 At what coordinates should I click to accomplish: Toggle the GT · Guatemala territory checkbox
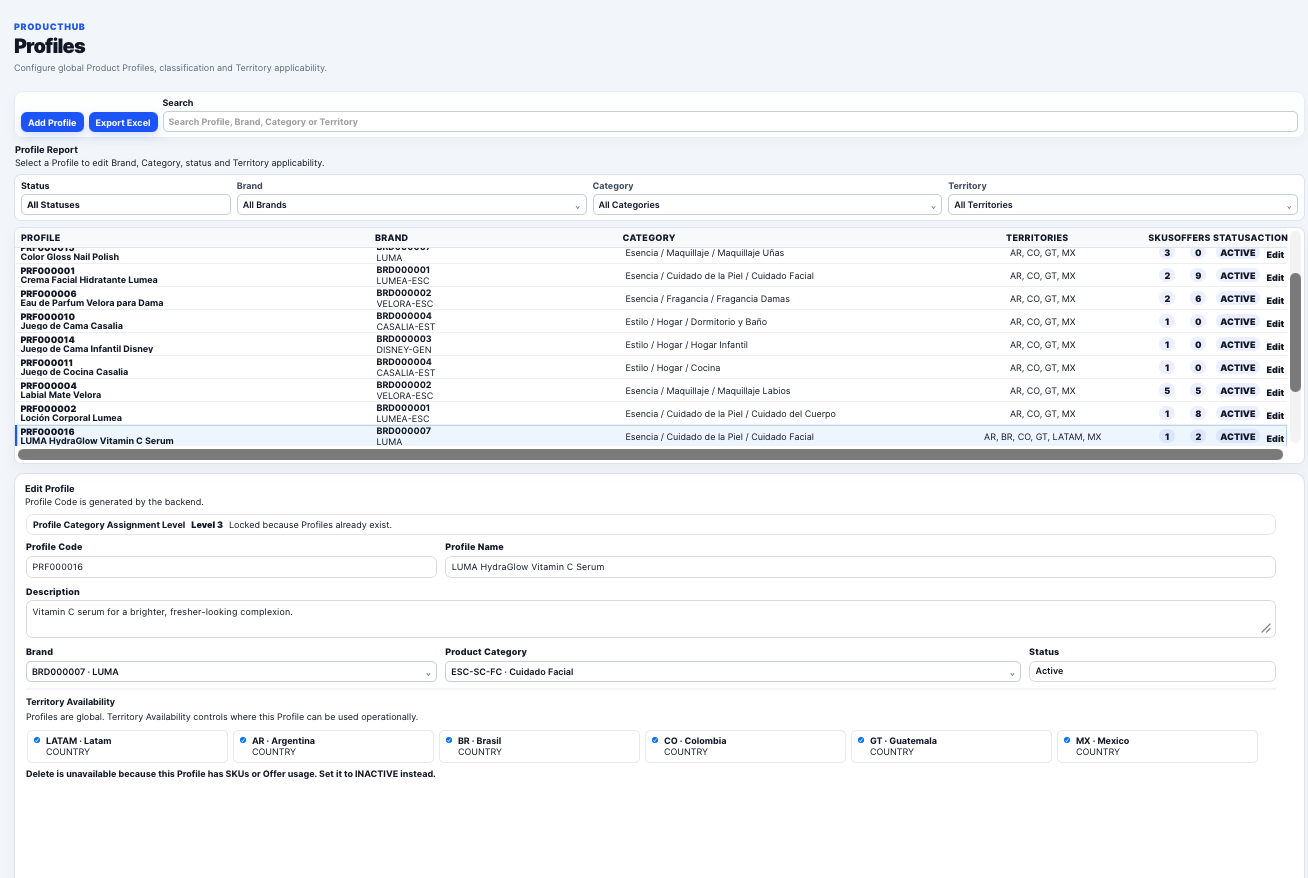pyautogui.click(x=861, y=740)
